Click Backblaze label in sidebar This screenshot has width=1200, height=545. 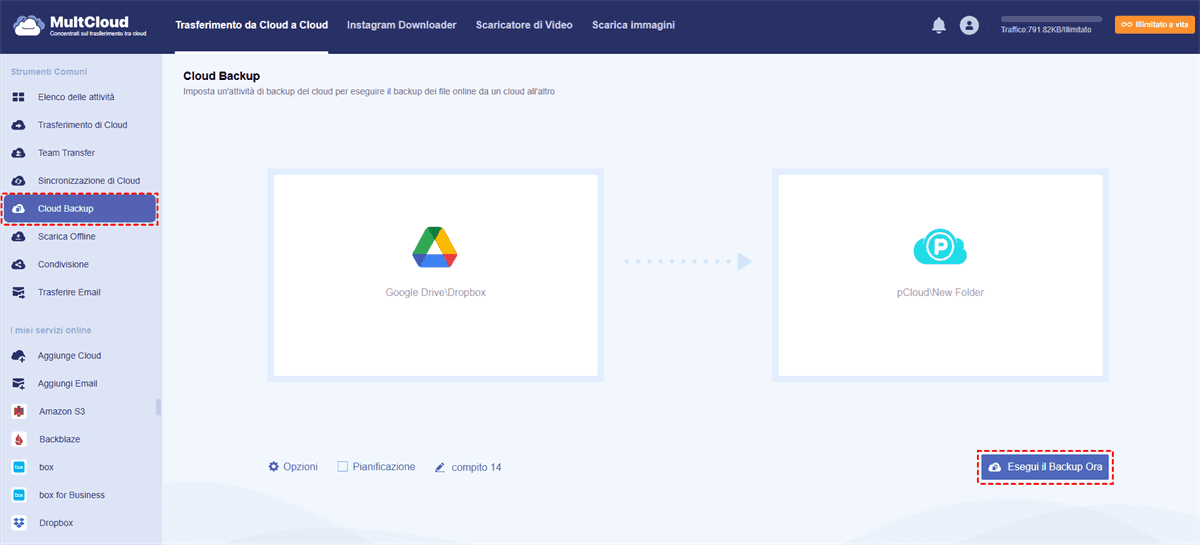coord(60,439)
